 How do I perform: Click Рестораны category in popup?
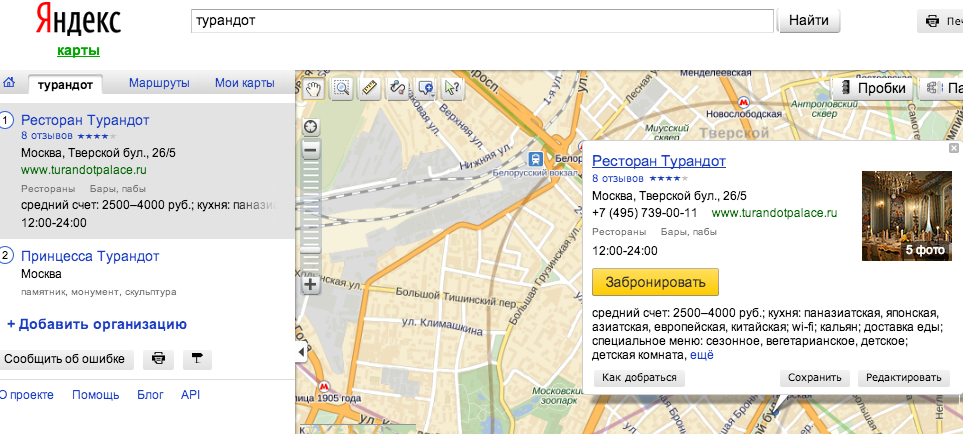pos(619,233)
